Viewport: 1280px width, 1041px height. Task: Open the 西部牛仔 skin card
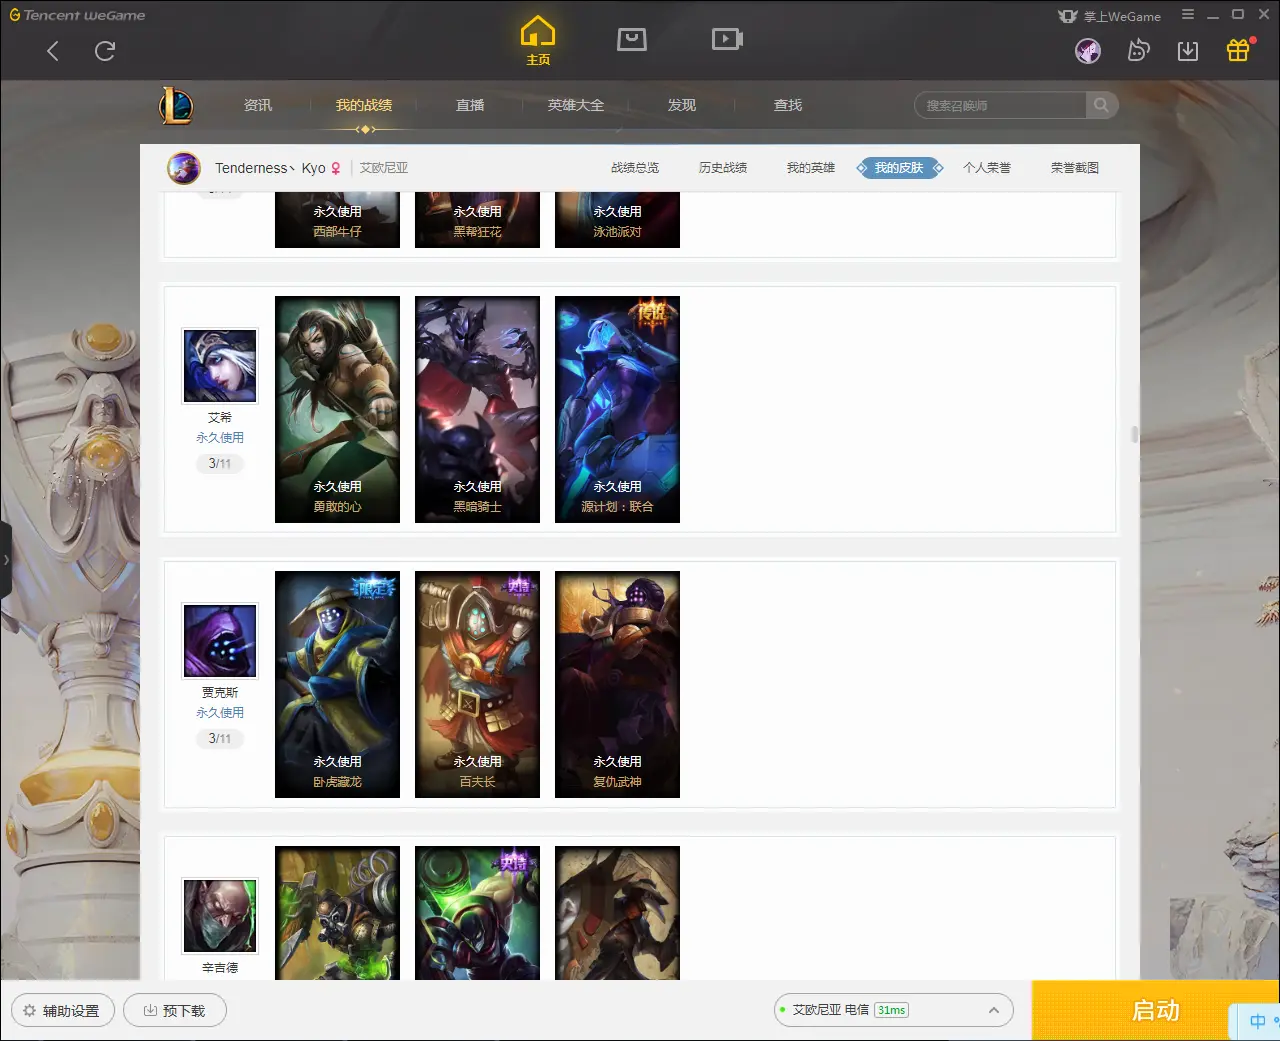(337, 220)
